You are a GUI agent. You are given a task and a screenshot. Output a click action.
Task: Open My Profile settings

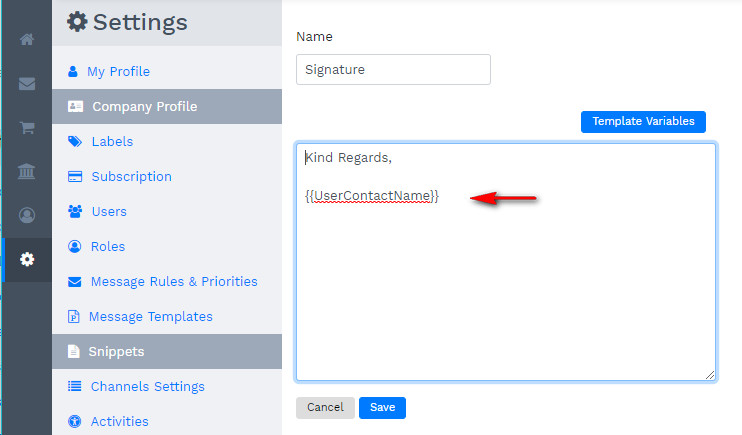coord(118,72)
